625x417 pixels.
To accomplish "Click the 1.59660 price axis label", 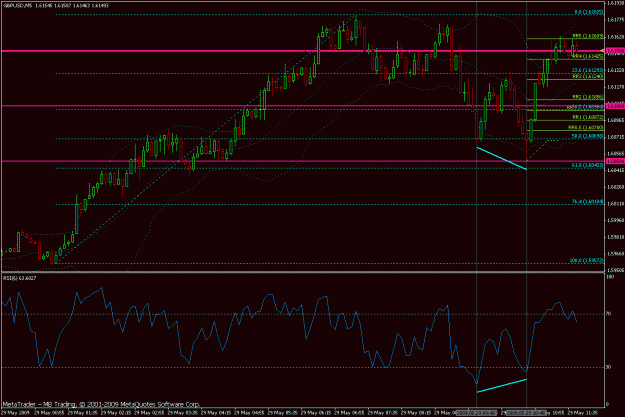I will [x=615, y=254].
